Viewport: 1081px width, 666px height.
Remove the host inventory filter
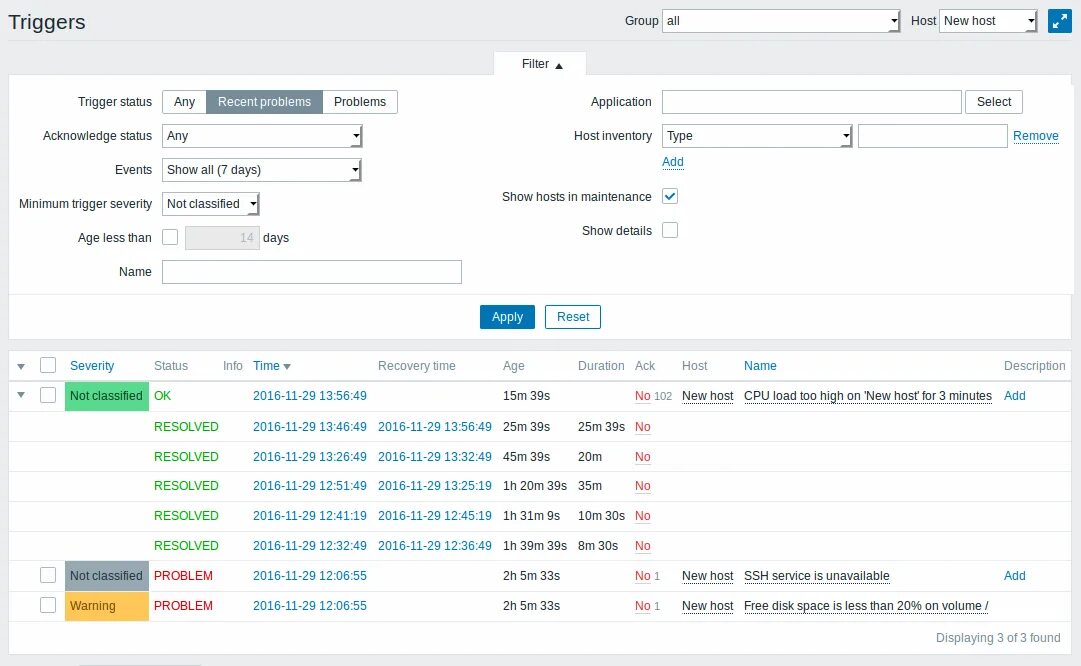coord(1035,136)
